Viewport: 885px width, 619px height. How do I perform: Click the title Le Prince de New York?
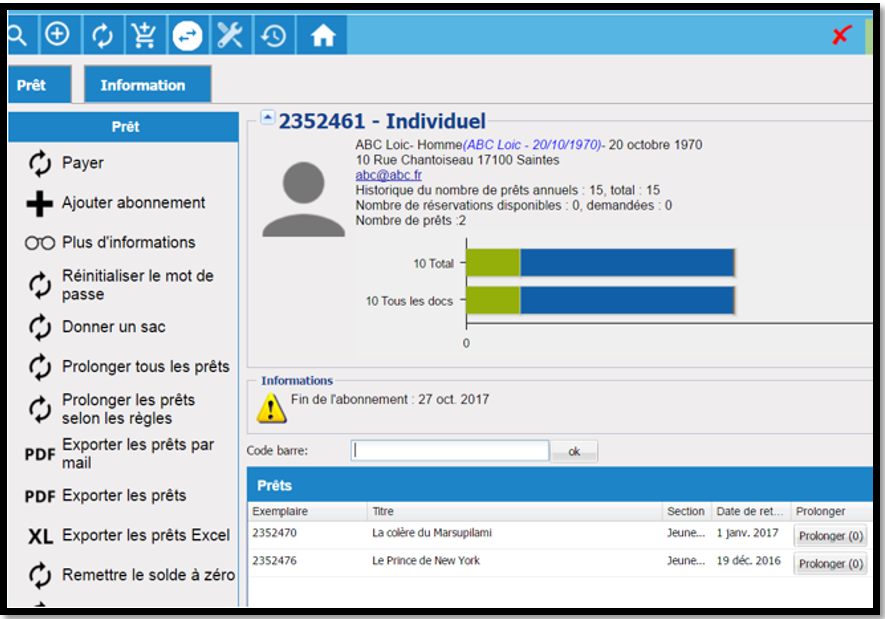pos(426,560)
